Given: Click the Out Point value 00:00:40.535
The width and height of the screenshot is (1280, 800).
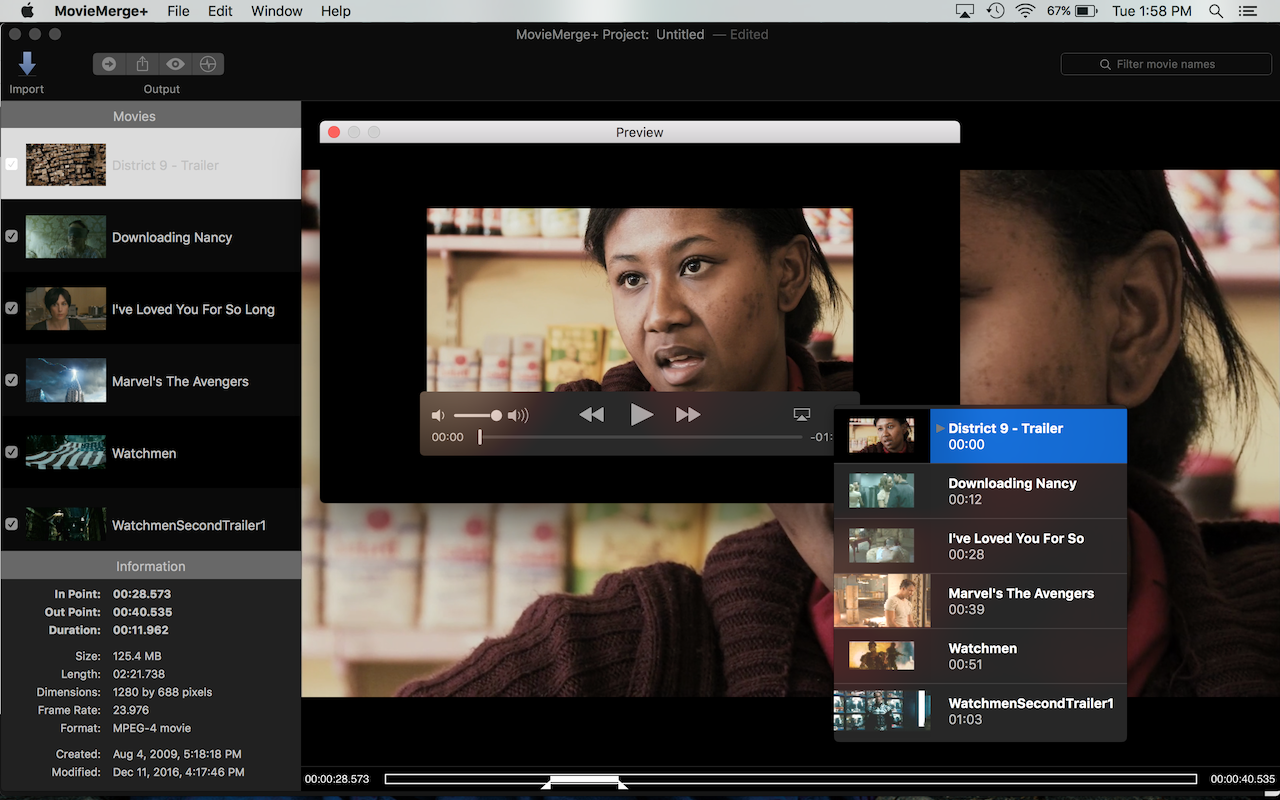Looking at the screenshot, I should [142, 612].
